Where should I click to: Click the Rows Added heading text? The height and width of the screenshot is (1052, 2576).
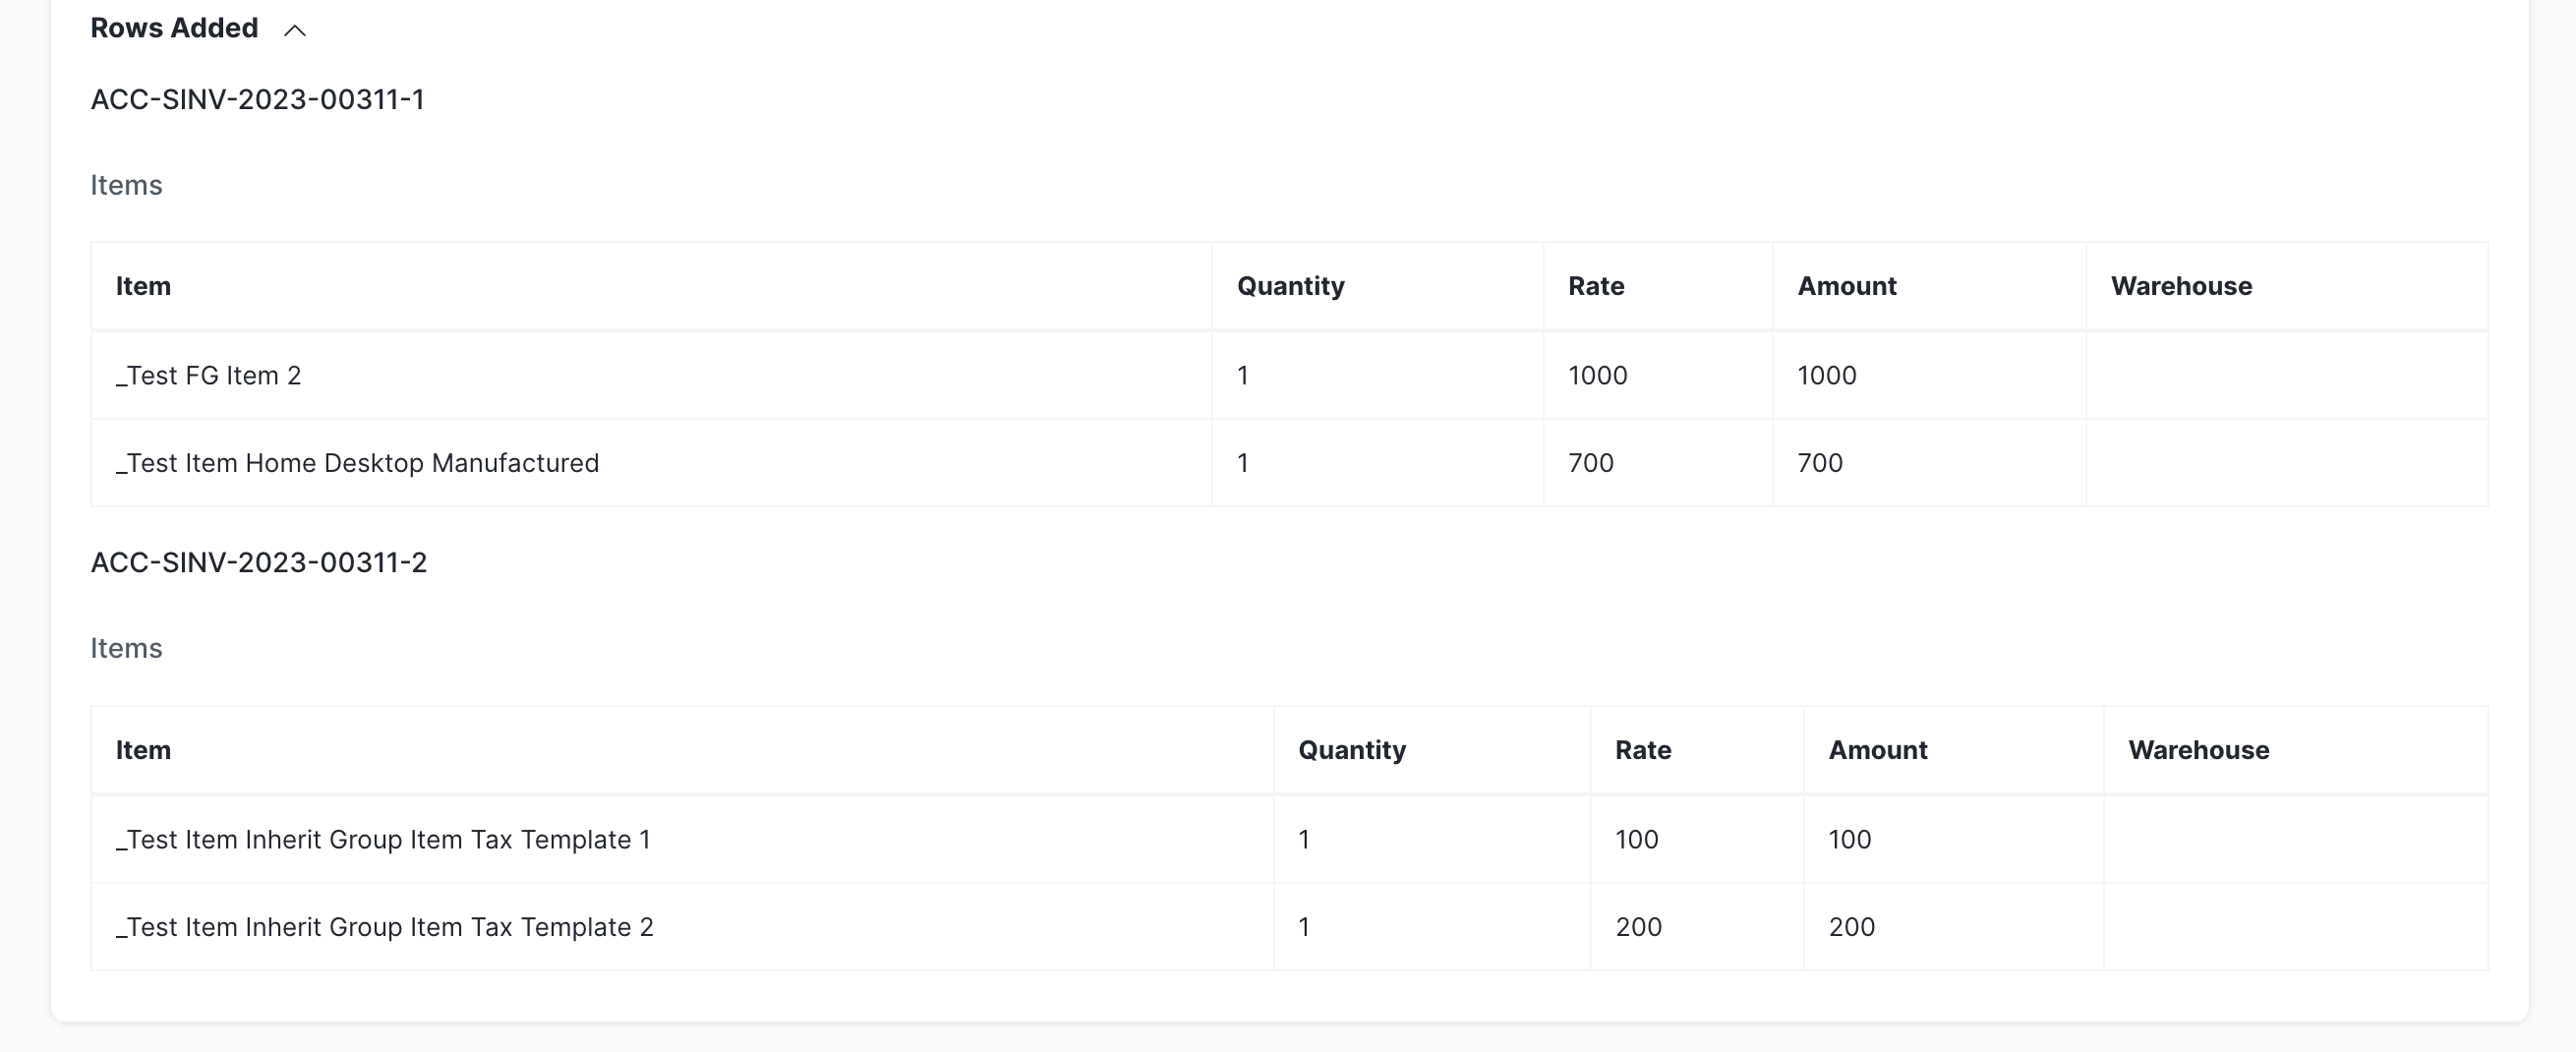(174, 28)
